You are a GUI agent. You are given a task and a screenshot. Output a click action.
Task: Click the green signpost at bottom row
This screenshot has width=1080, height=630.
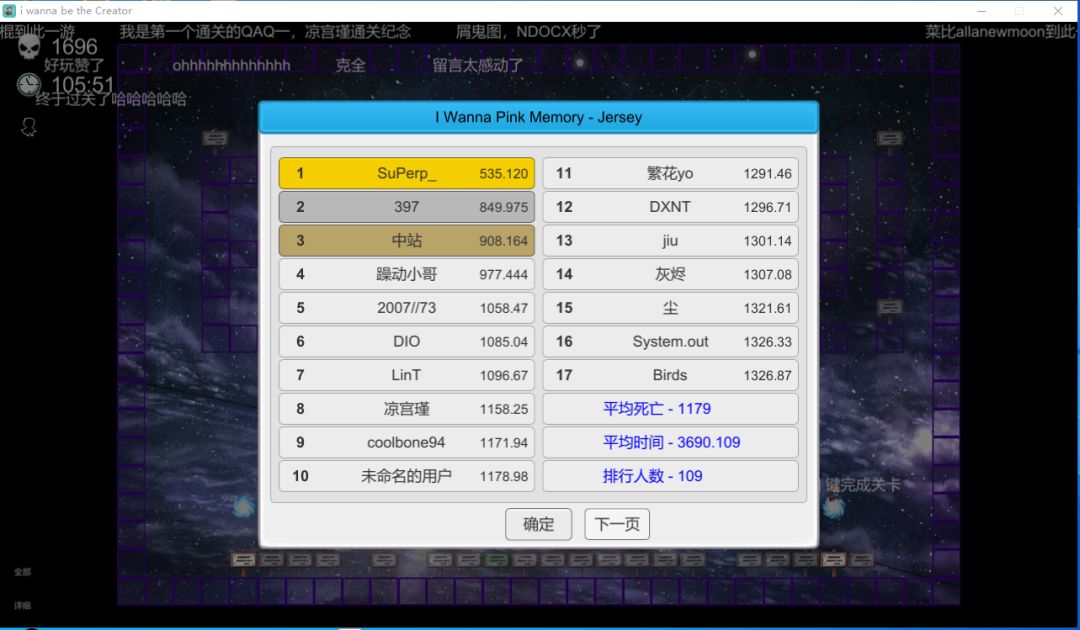pos(497,560)
